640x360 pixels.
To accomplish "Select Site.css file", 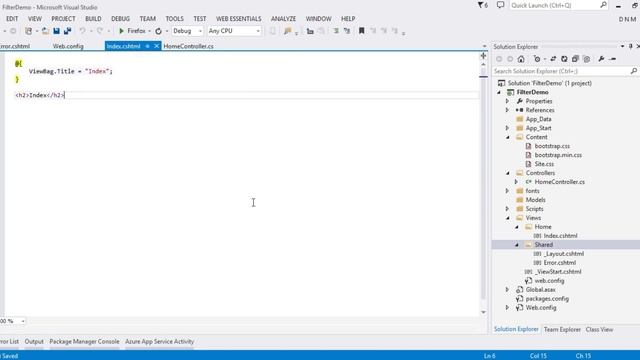I will 544,164.
